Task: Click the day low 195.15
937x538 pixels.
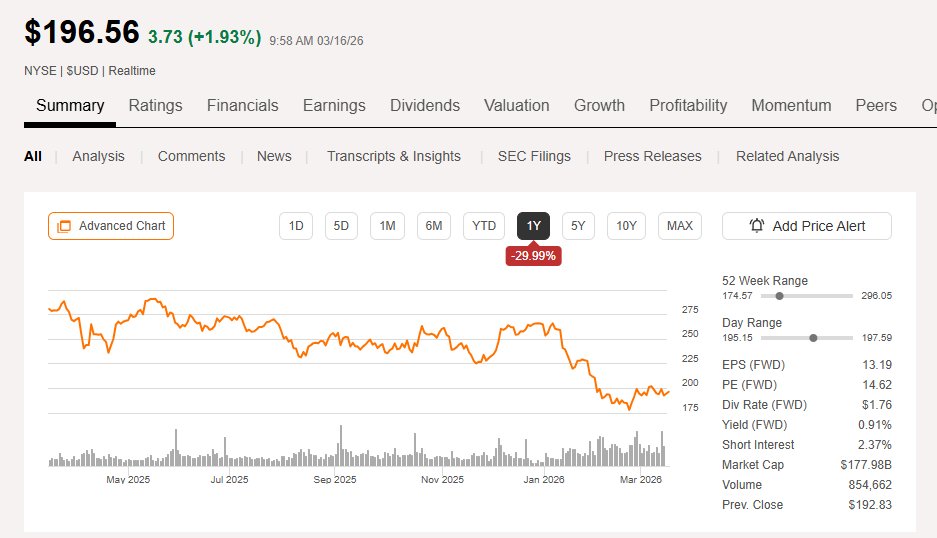Action: click(x=737, y=338)
